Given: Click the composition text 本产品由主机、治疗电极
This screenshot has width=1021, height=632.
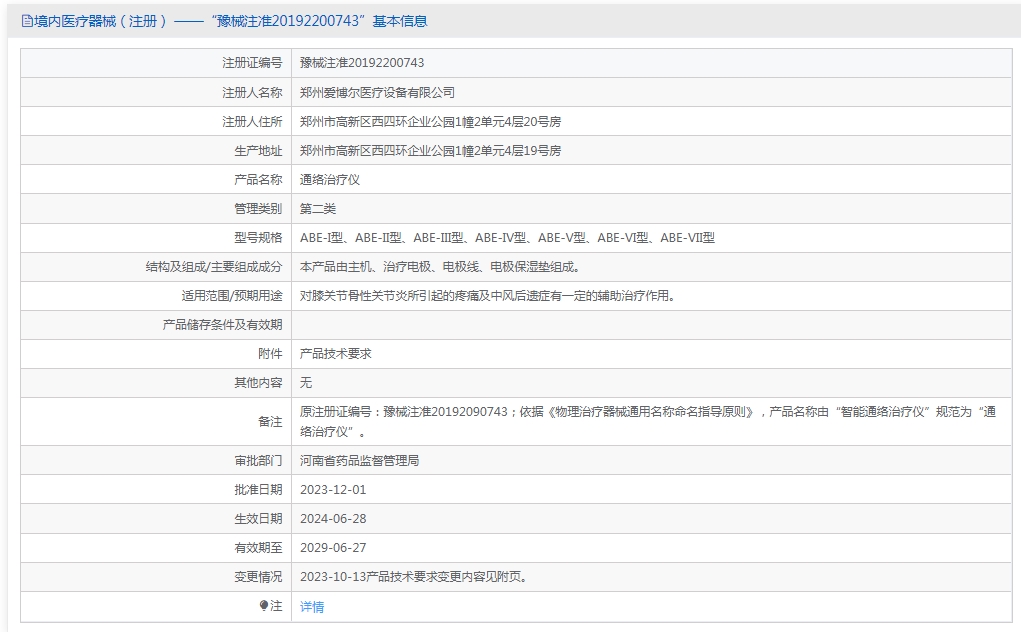Looking at the screenshot, I should (440, 267).
